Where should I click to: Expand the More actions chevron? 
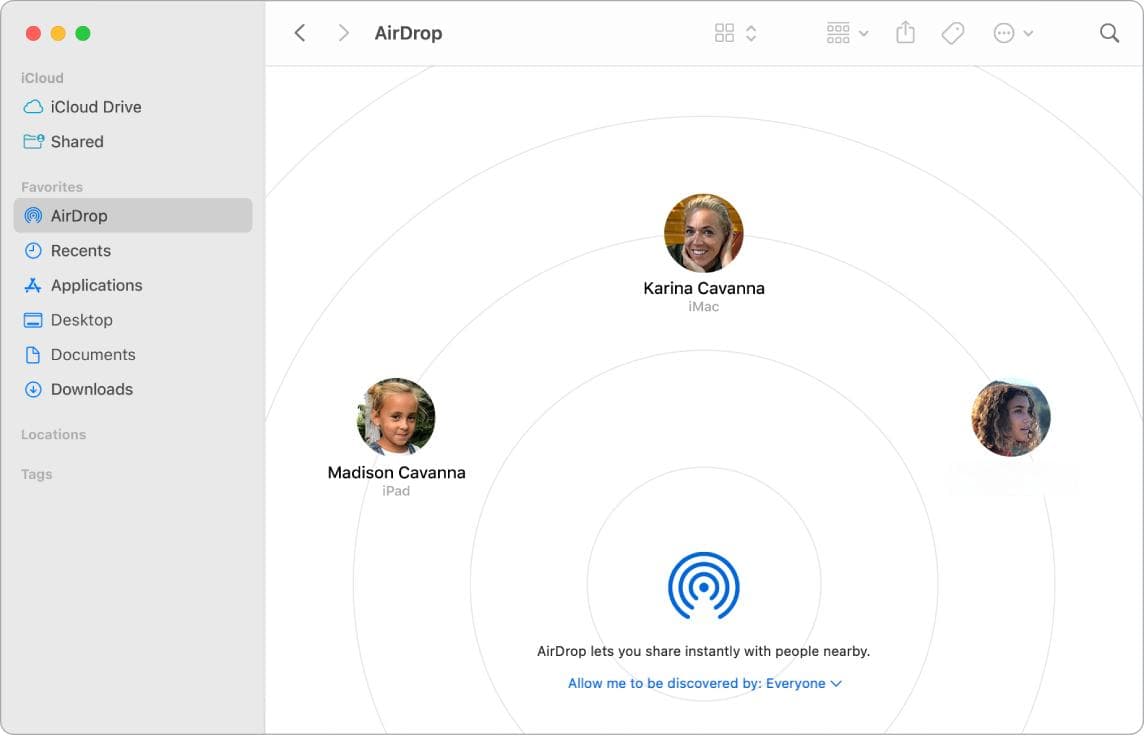pyautogui.click(x=1029, y=33)
